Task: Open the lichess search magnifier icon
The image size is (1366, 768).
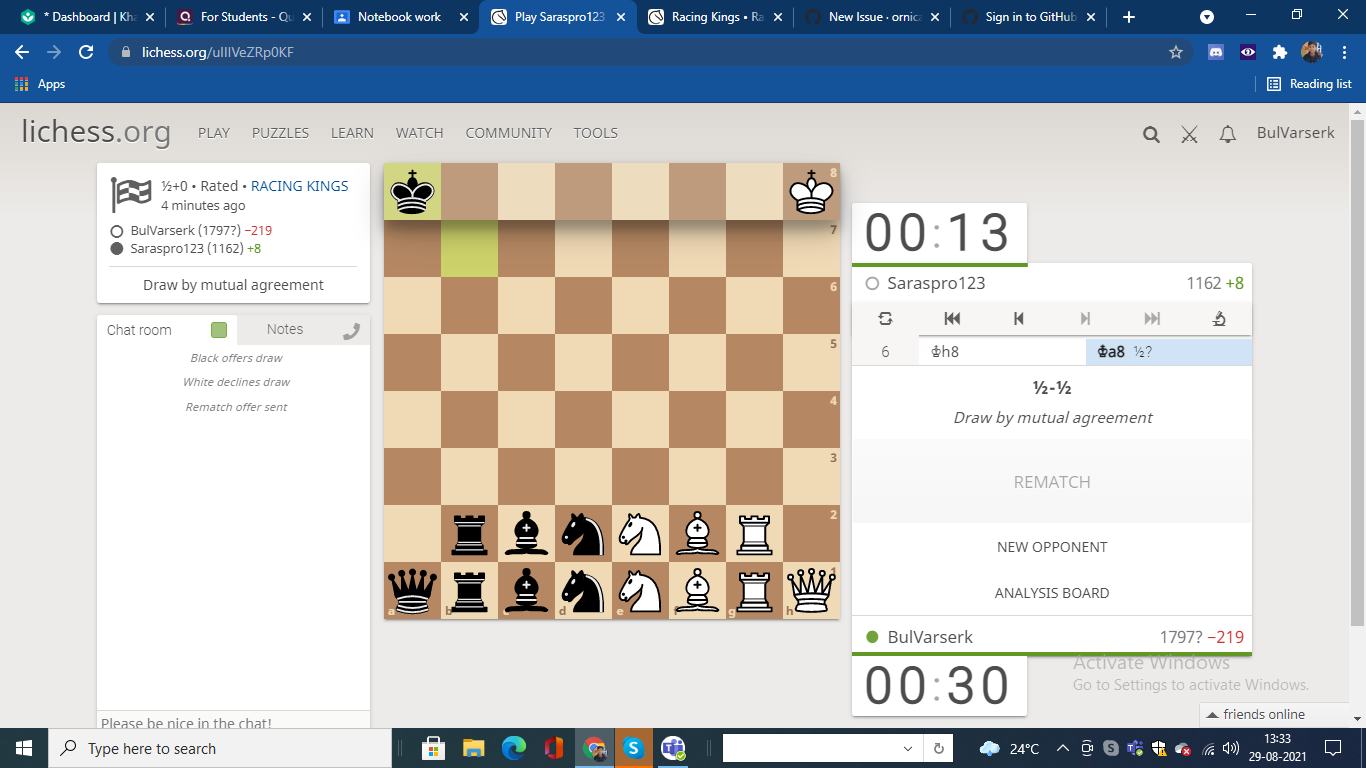Action: (x=1151, y=134)
